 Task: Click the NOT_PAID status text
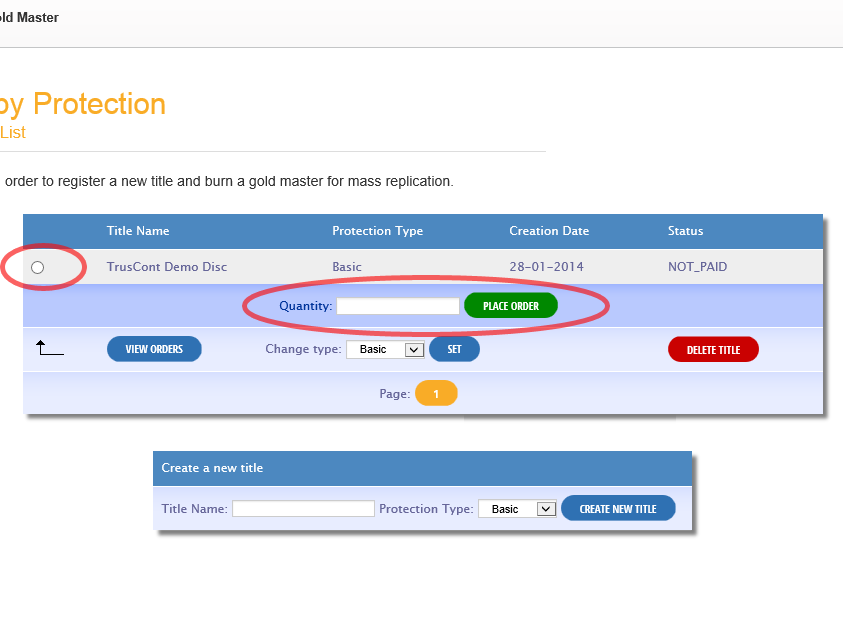click(x=697, y=267)
